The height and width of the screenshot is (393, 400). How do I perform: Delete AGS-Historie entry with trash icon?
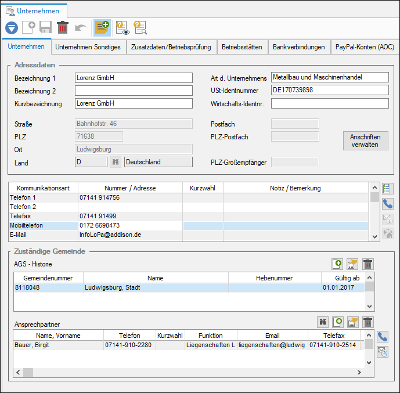point(368,264)
